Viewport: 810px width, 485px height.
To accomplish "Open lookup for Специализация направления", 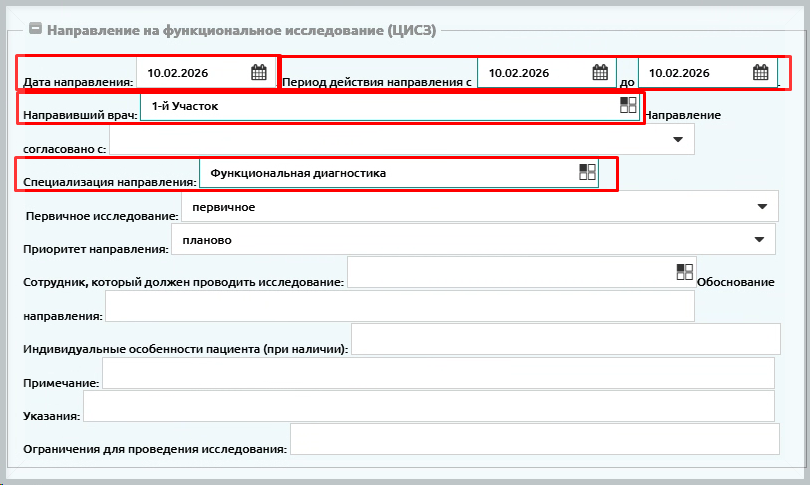I will tap(587, 172).
